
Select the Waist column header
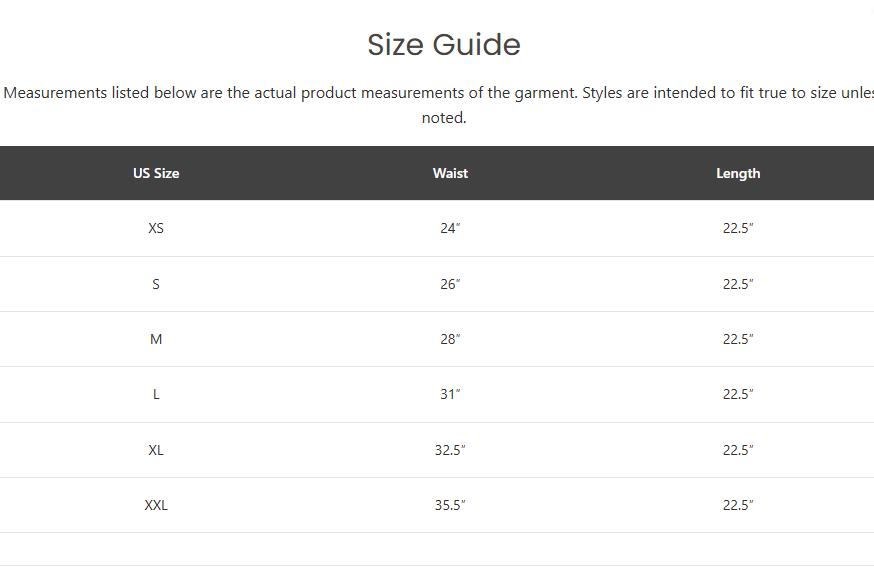click(x=450, y=173)
